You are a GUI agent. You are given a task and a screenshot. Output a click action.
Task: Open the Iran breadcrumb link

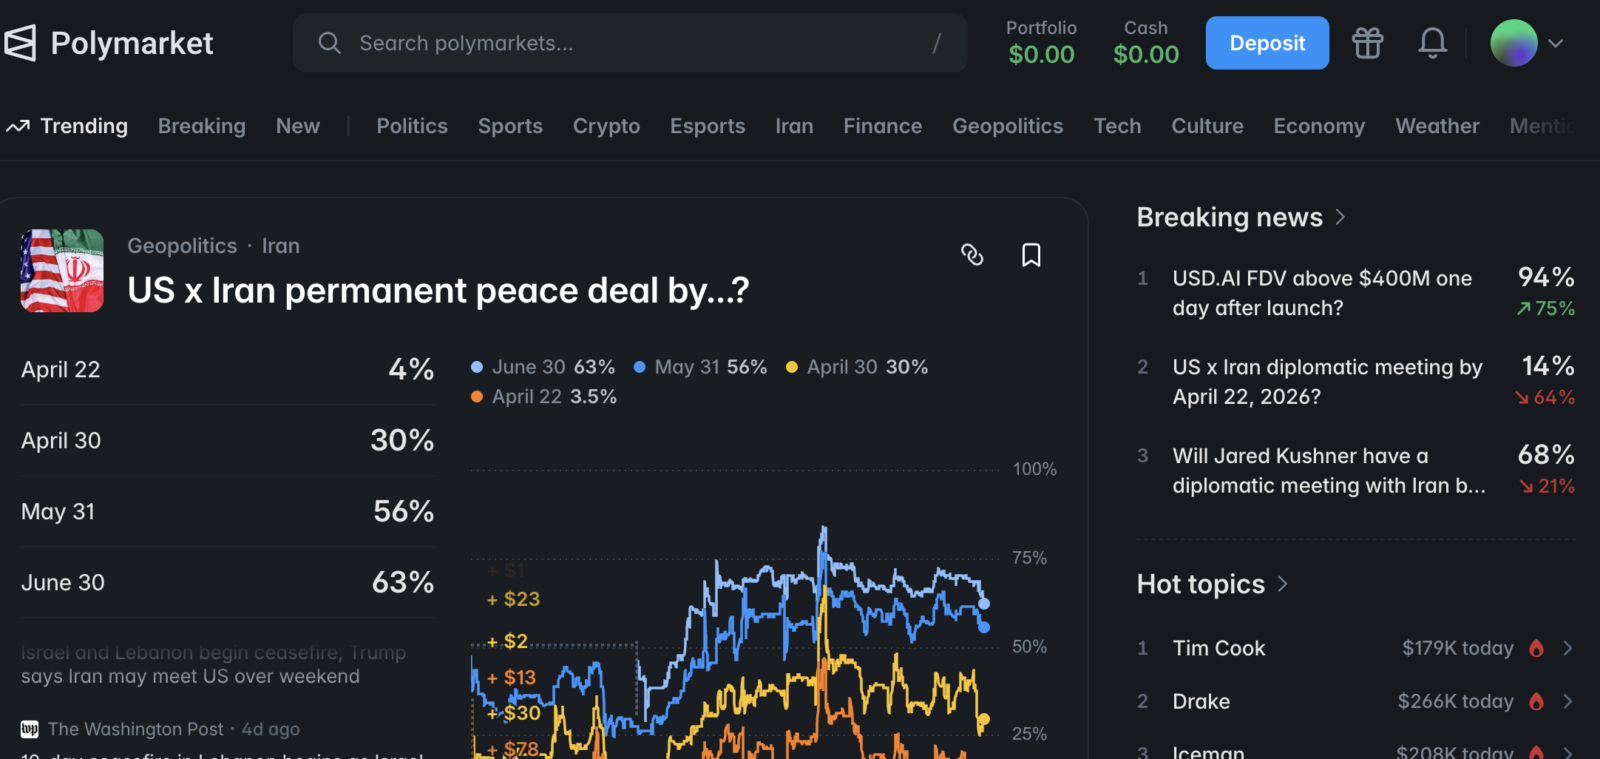281,246
